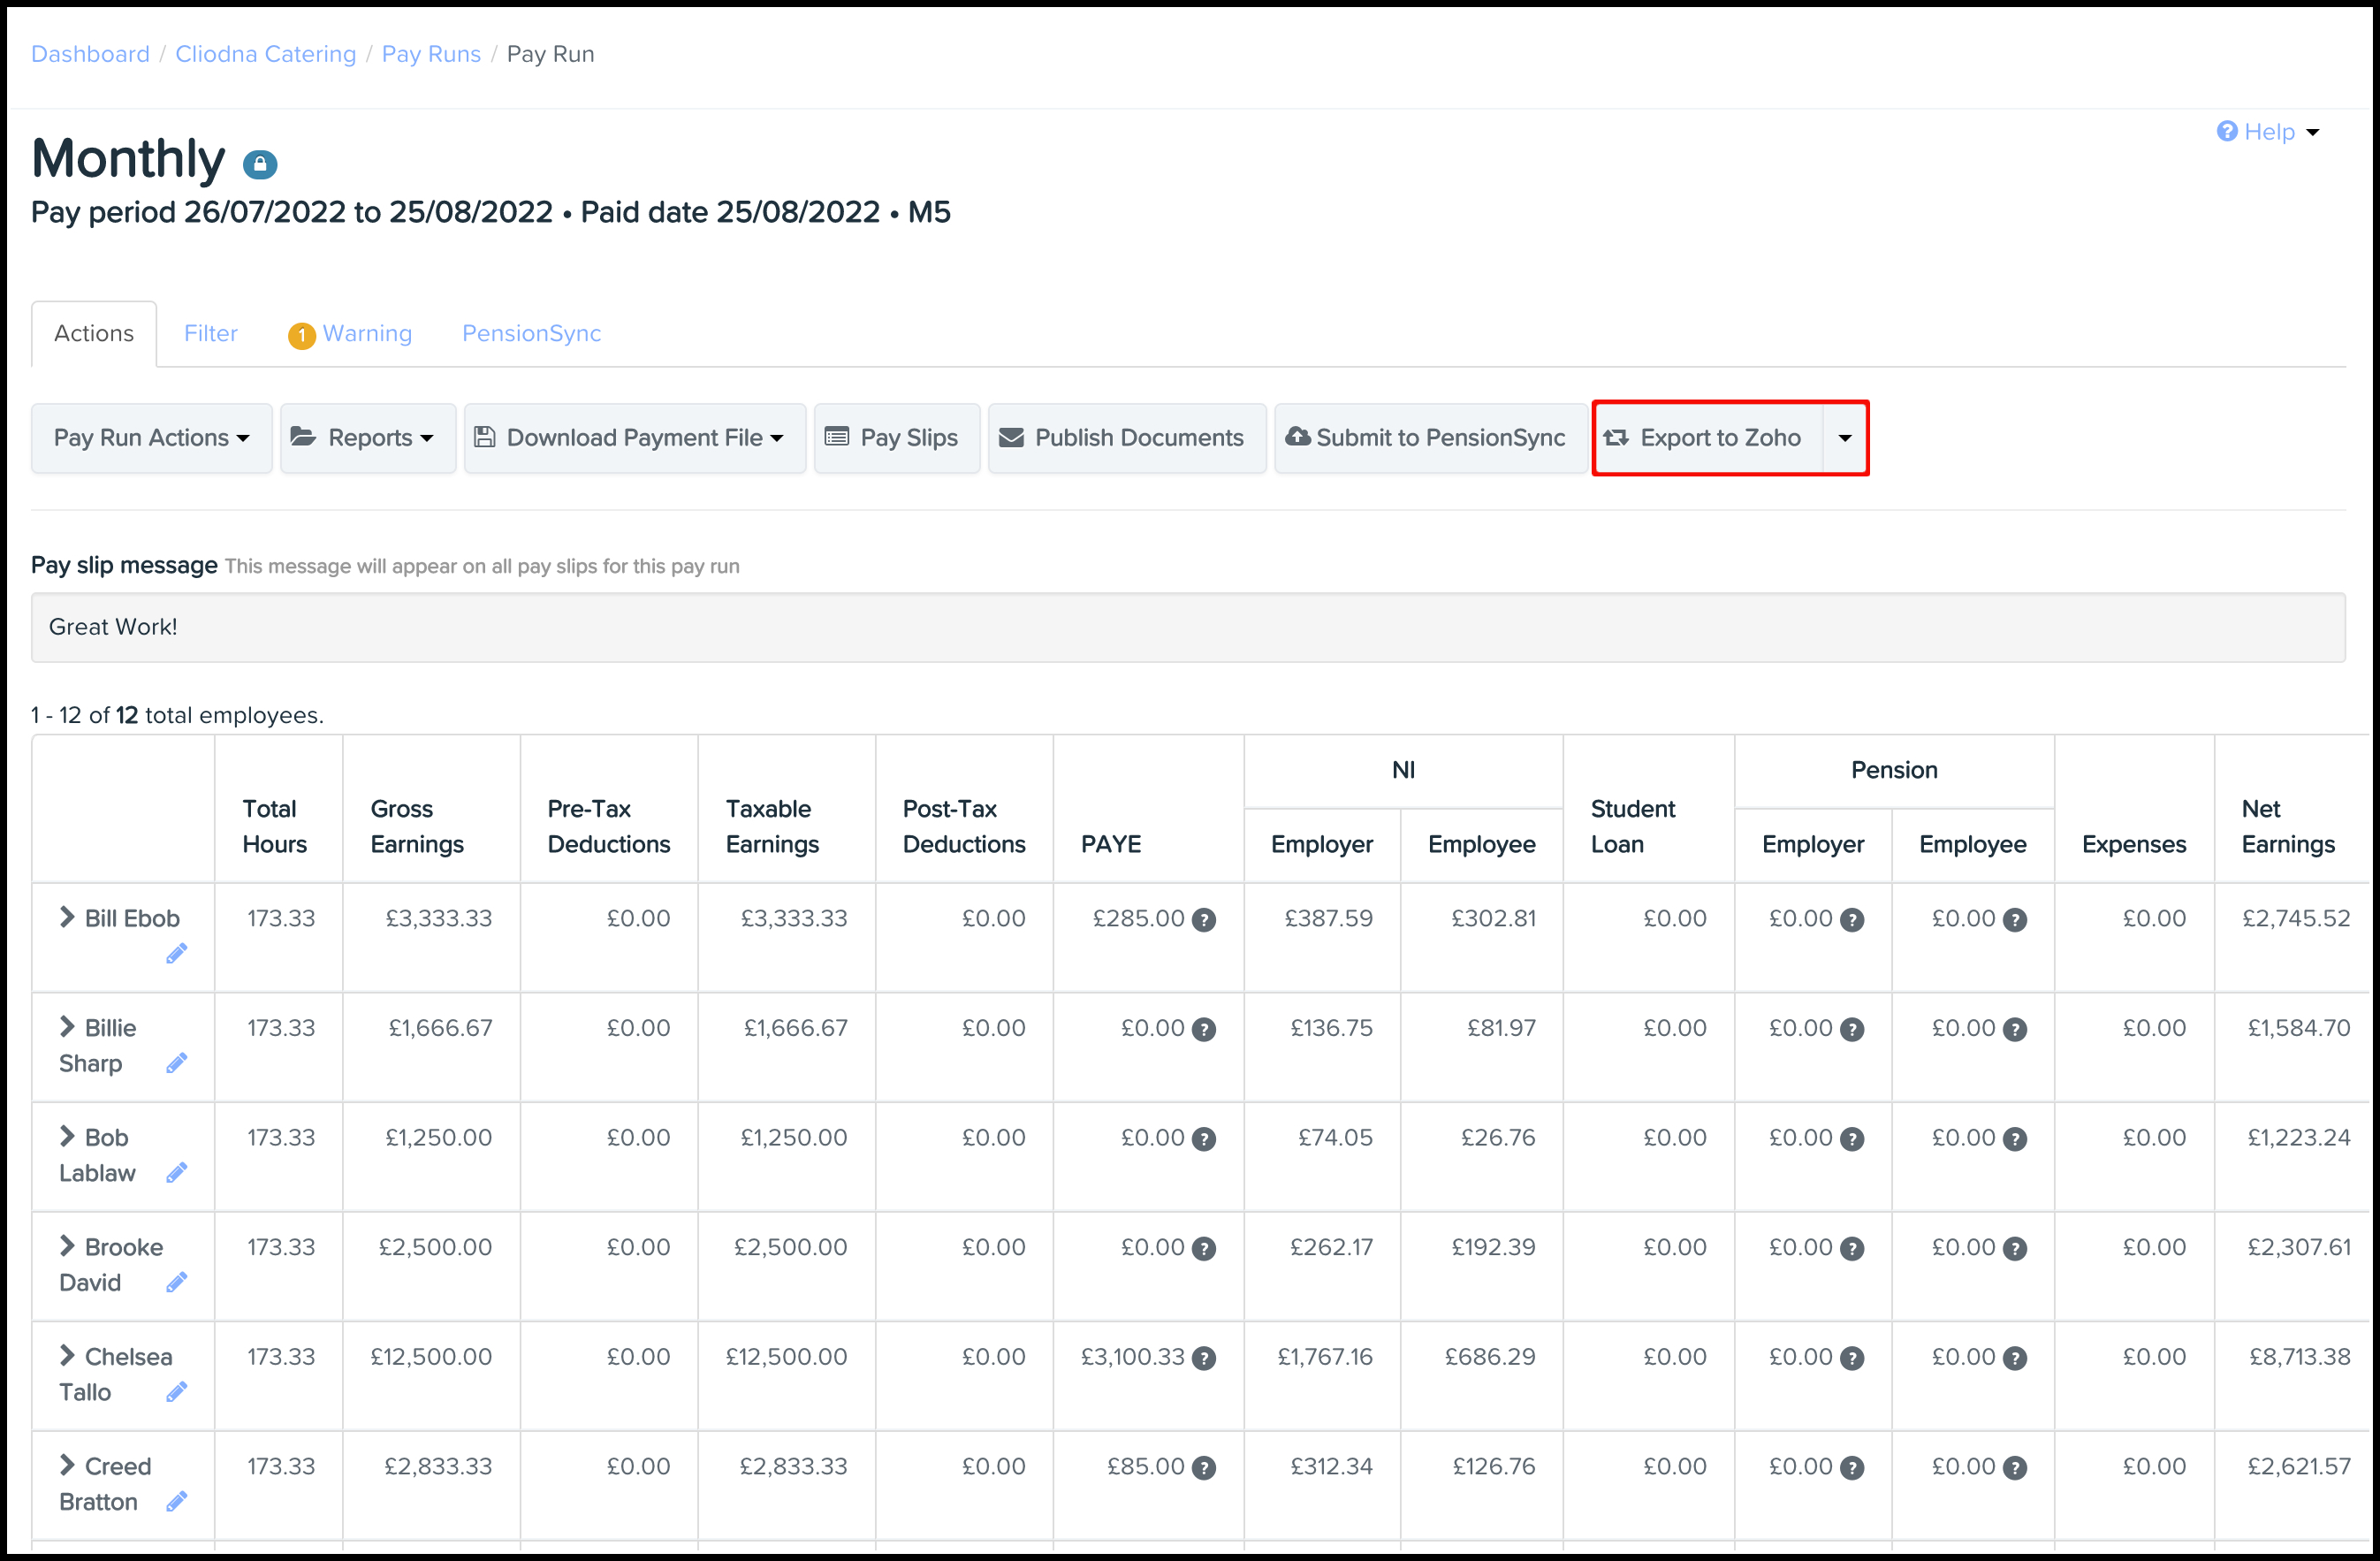Click PAYE help icon in Creed Bratton row

coord(1205,1468)
